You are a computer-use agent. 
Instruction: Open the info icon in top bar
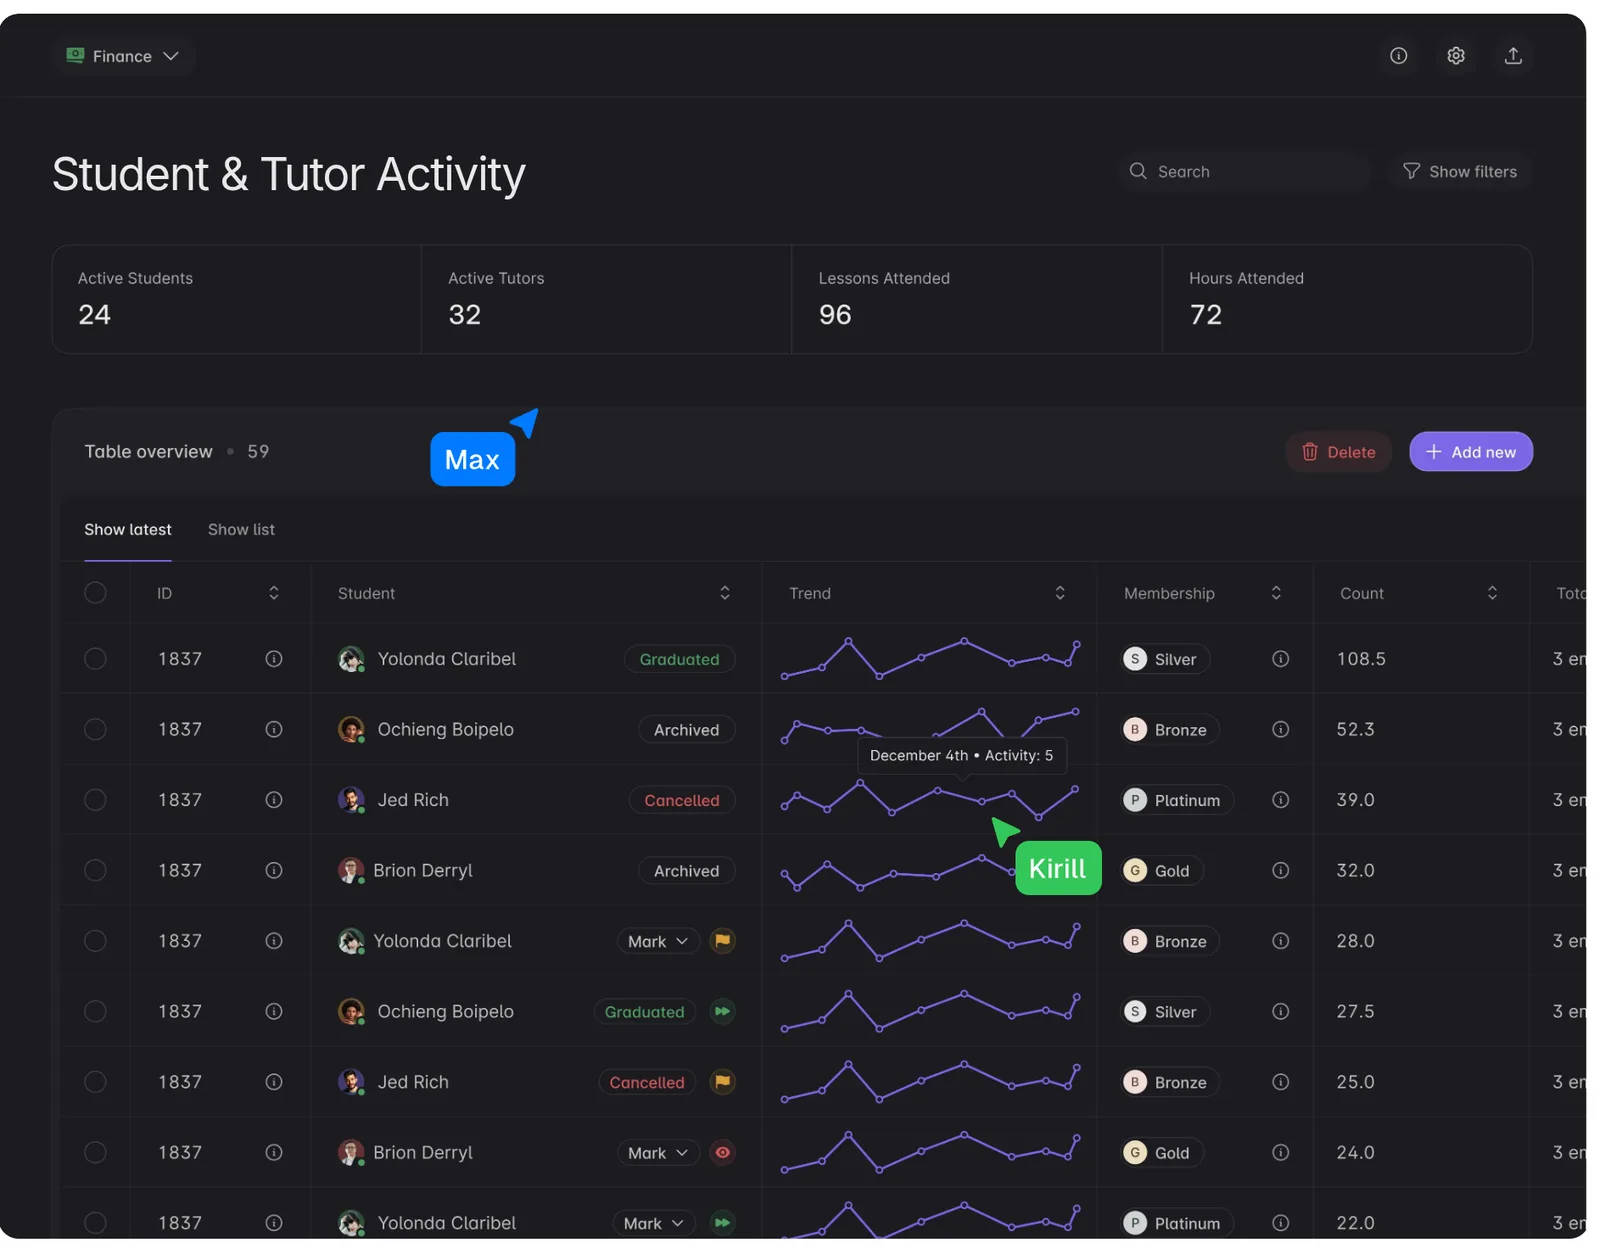(1398, 56)
